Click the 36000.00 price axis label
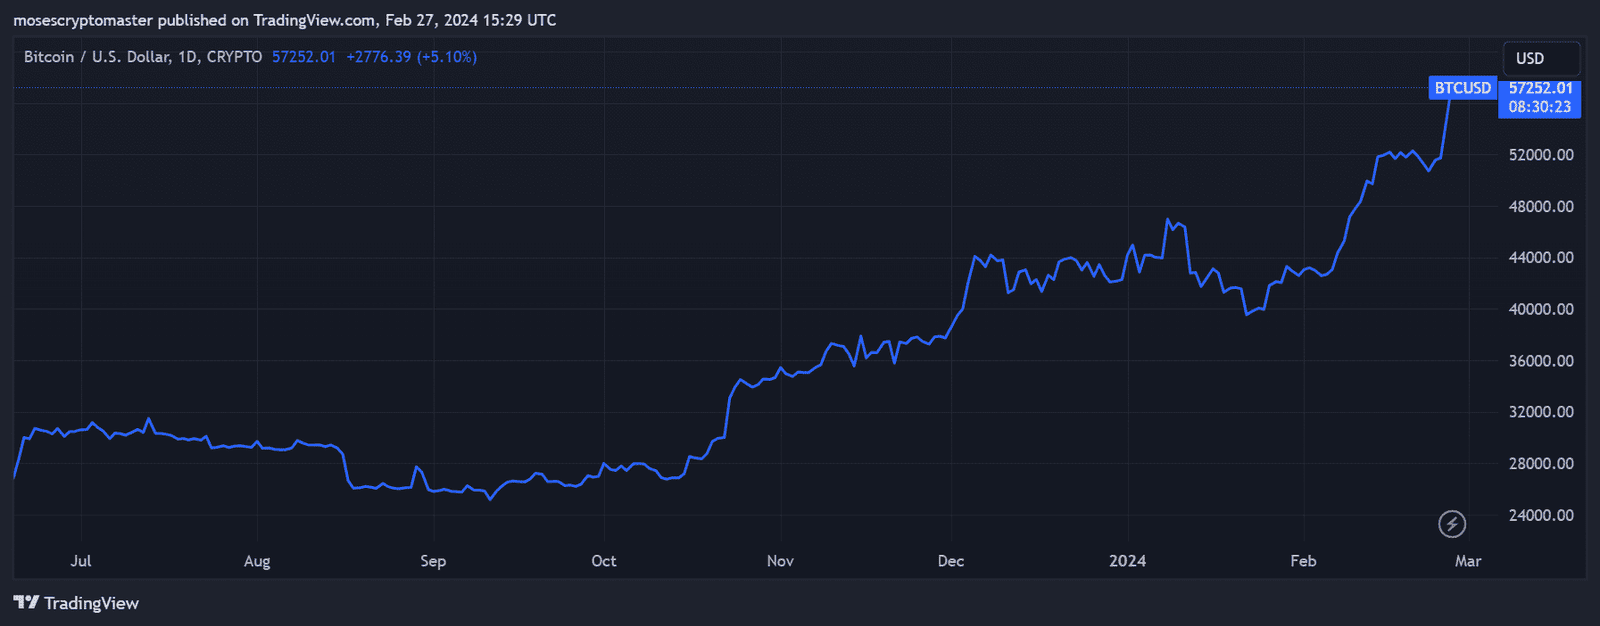1600x626 pixels. (x=1540, y=361)
